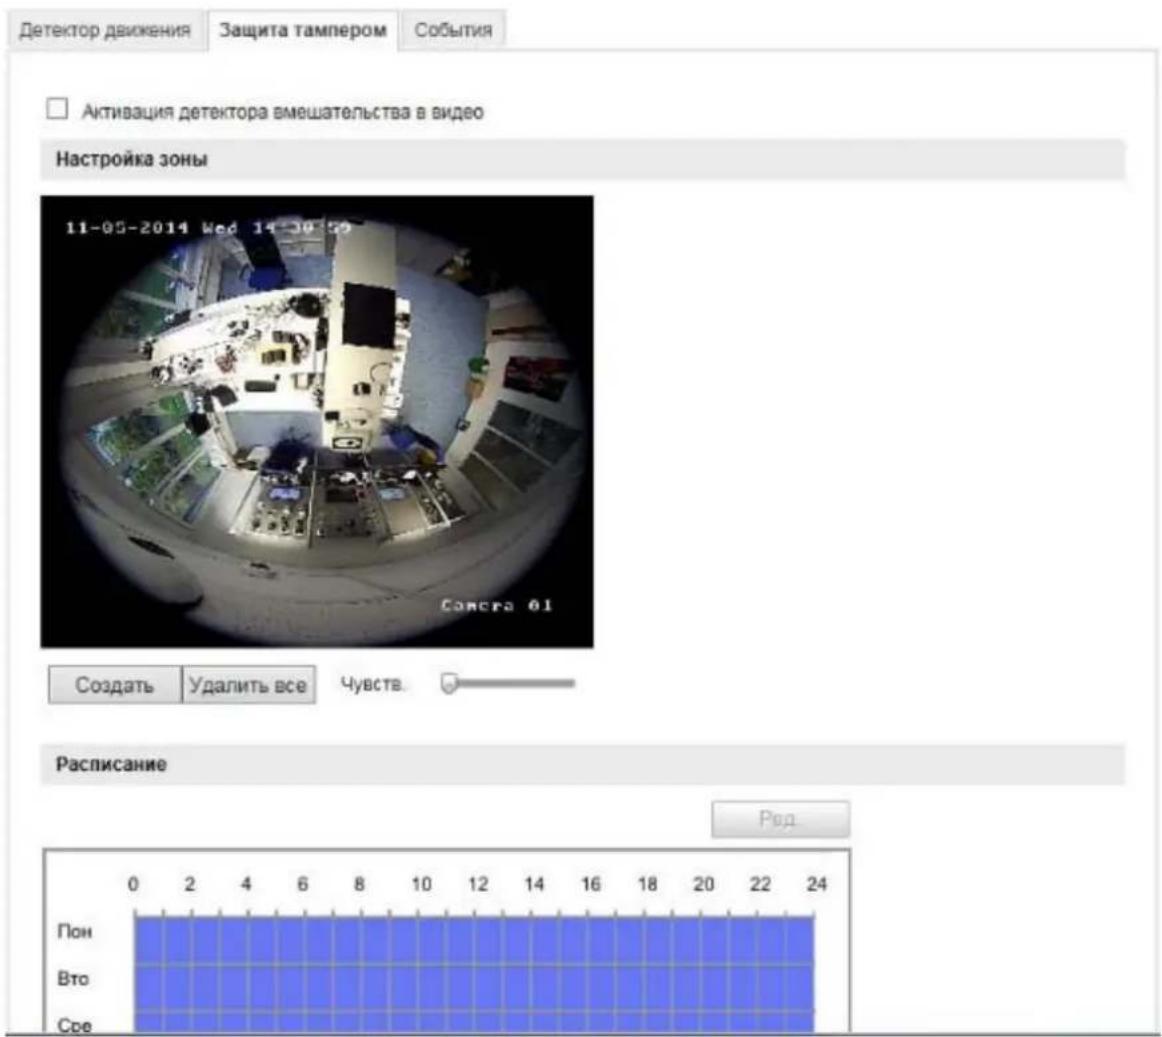Click the Удалить все button
This screenshot has width=1162, height=1037.
[248, 684]
